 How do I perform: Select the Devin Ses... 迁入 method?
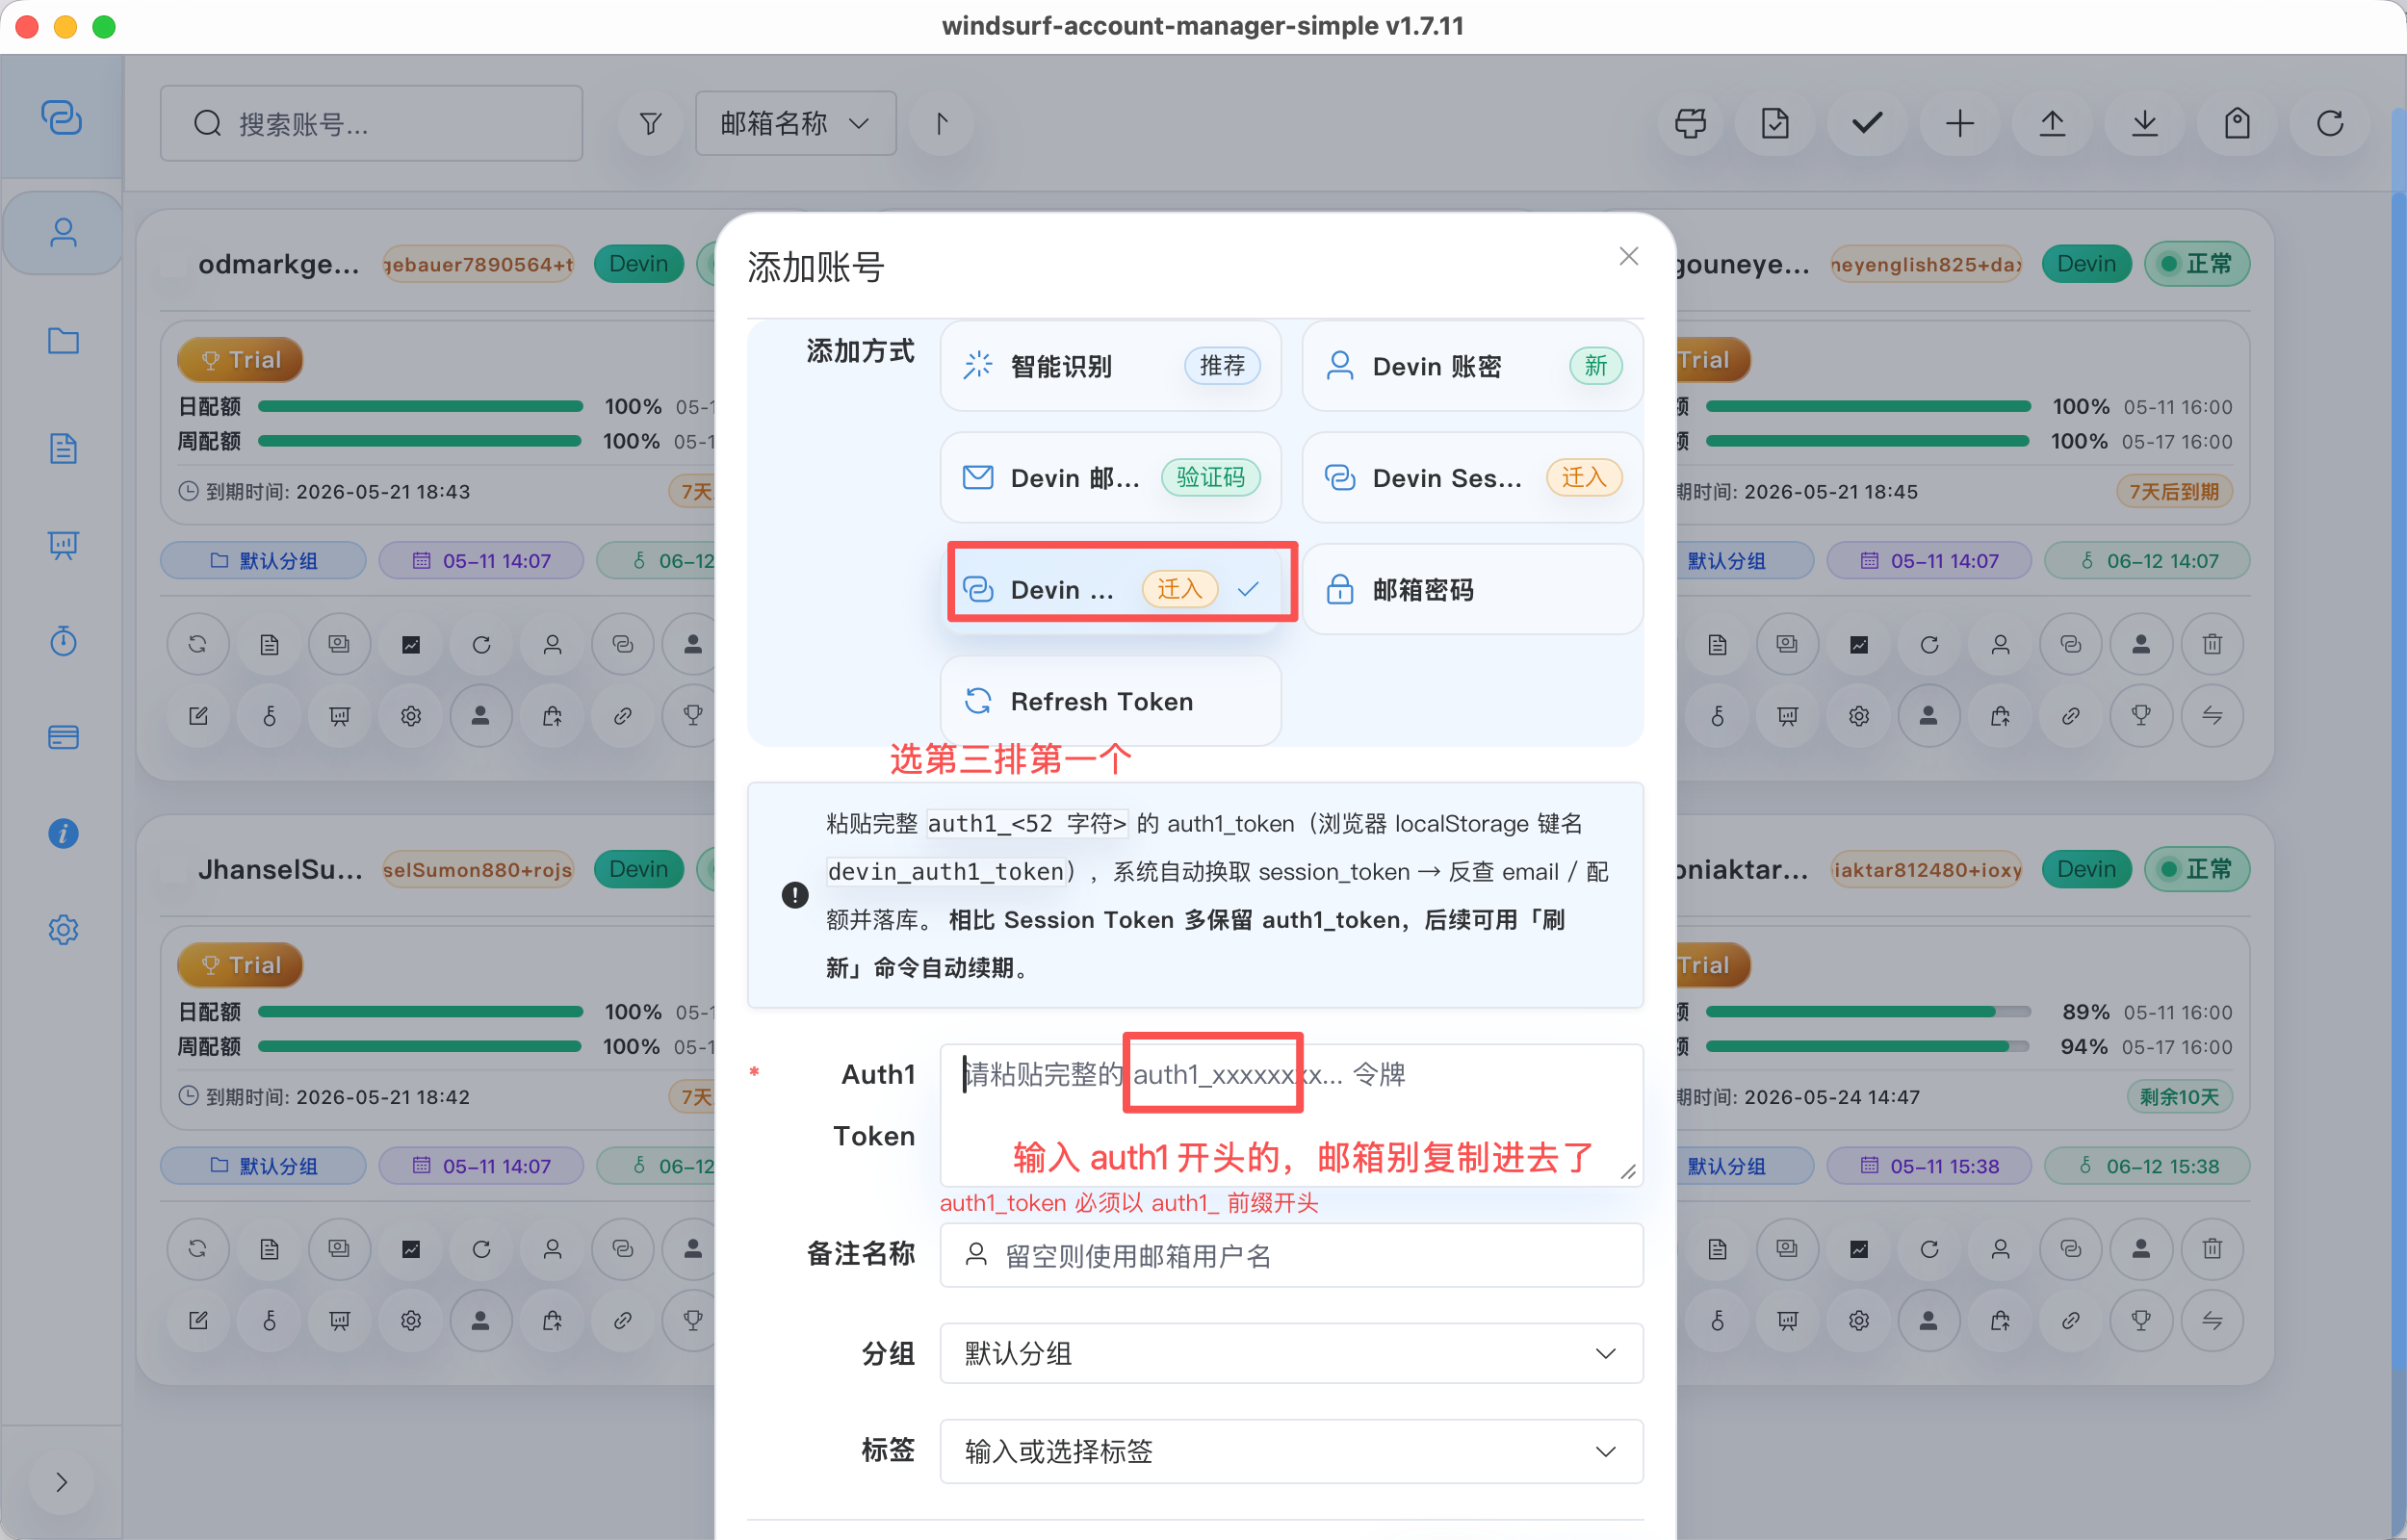[1472, 478]
